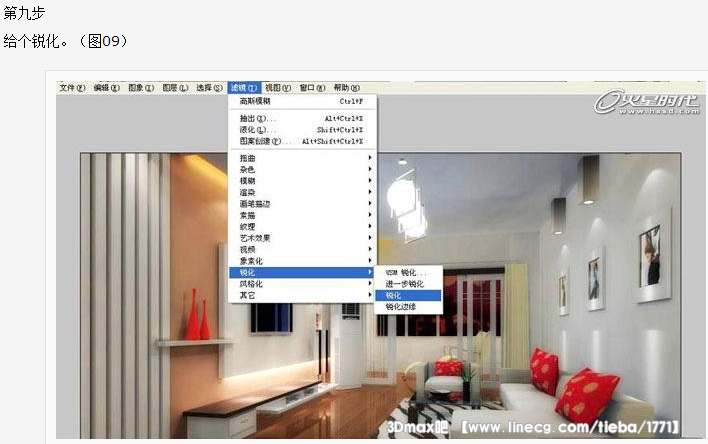Expand the 风格化 (Stylize) submenu
This screenshot has width=708, height=444.
click(x=251, y=284)
